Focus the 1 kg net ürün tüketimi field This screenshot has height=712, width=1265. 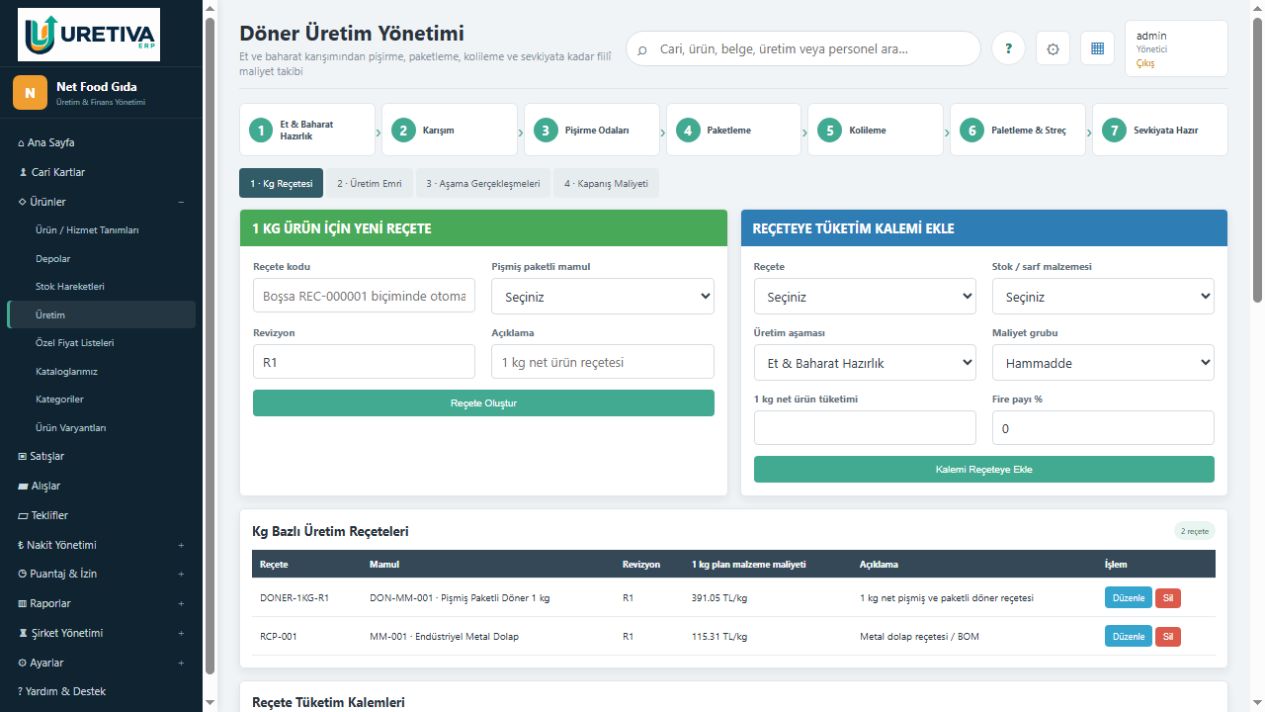point(865,428)
